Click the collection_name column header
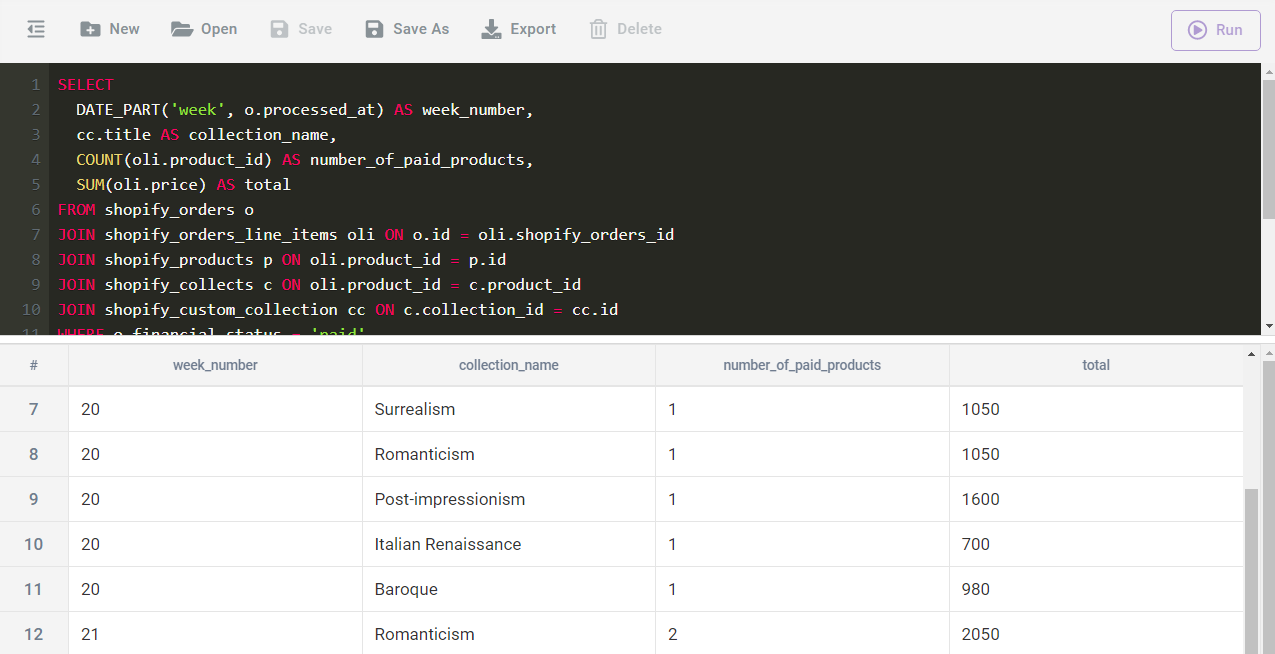Image resolution: width=1275 pixels, height=654 pixels. 509,365
